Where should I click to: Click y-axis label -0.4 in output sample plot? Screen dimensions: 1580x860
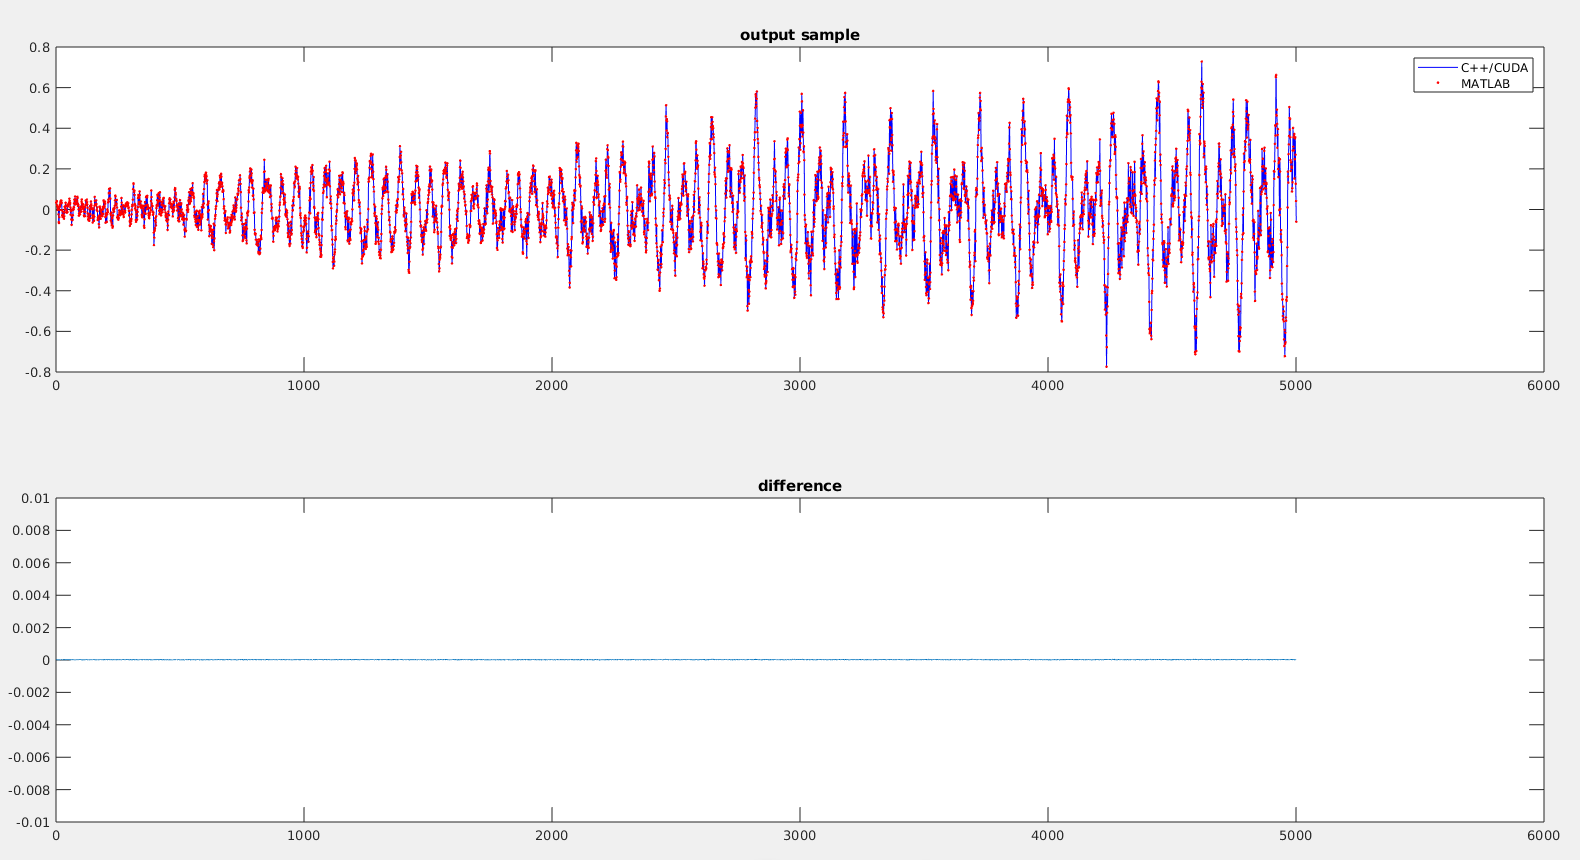(37, 291)
